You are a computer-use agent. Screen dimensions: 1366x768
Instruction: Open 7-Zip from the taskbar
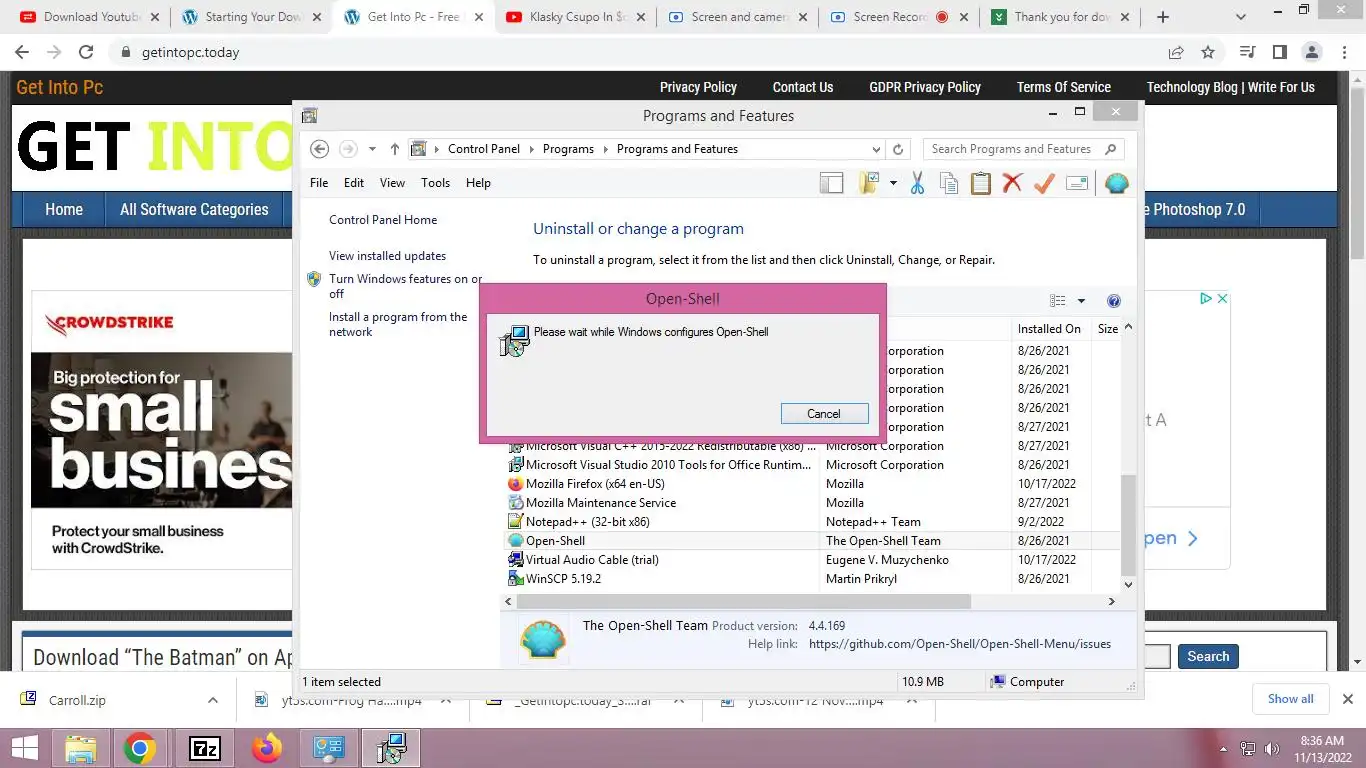pyautogui.click(x=205, y=748)
